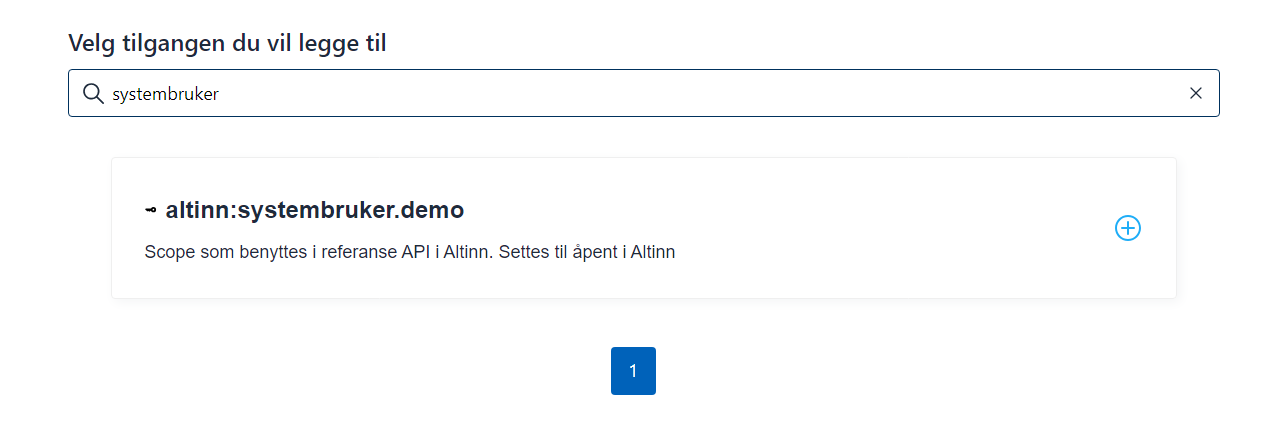
Task: Click the typed word "systembruker" in search box
Action: pos(165,94)
